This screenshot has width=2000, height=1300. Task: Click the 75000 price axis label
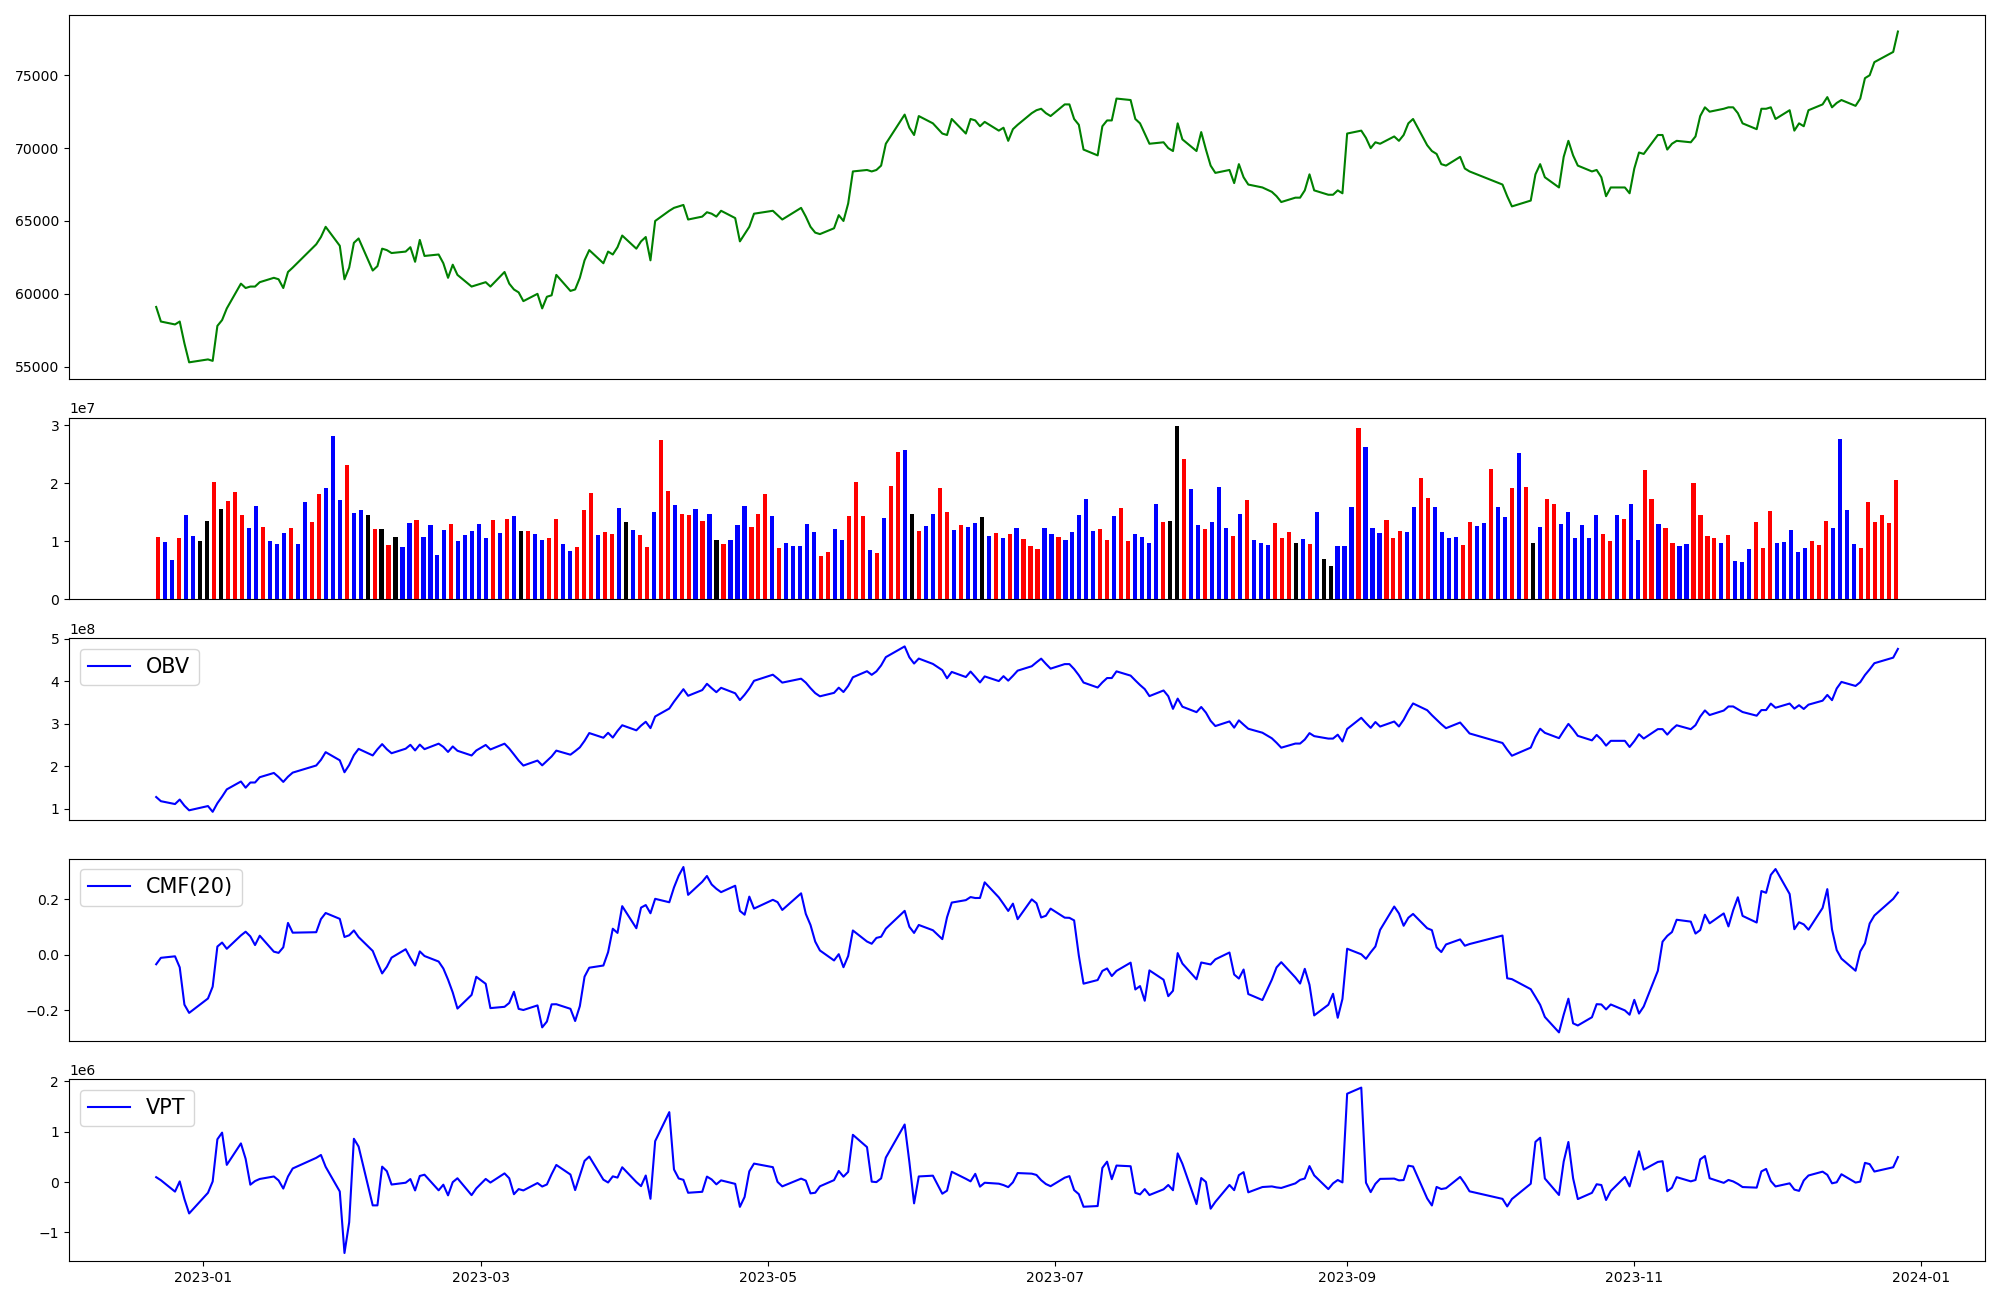(37, 76)
